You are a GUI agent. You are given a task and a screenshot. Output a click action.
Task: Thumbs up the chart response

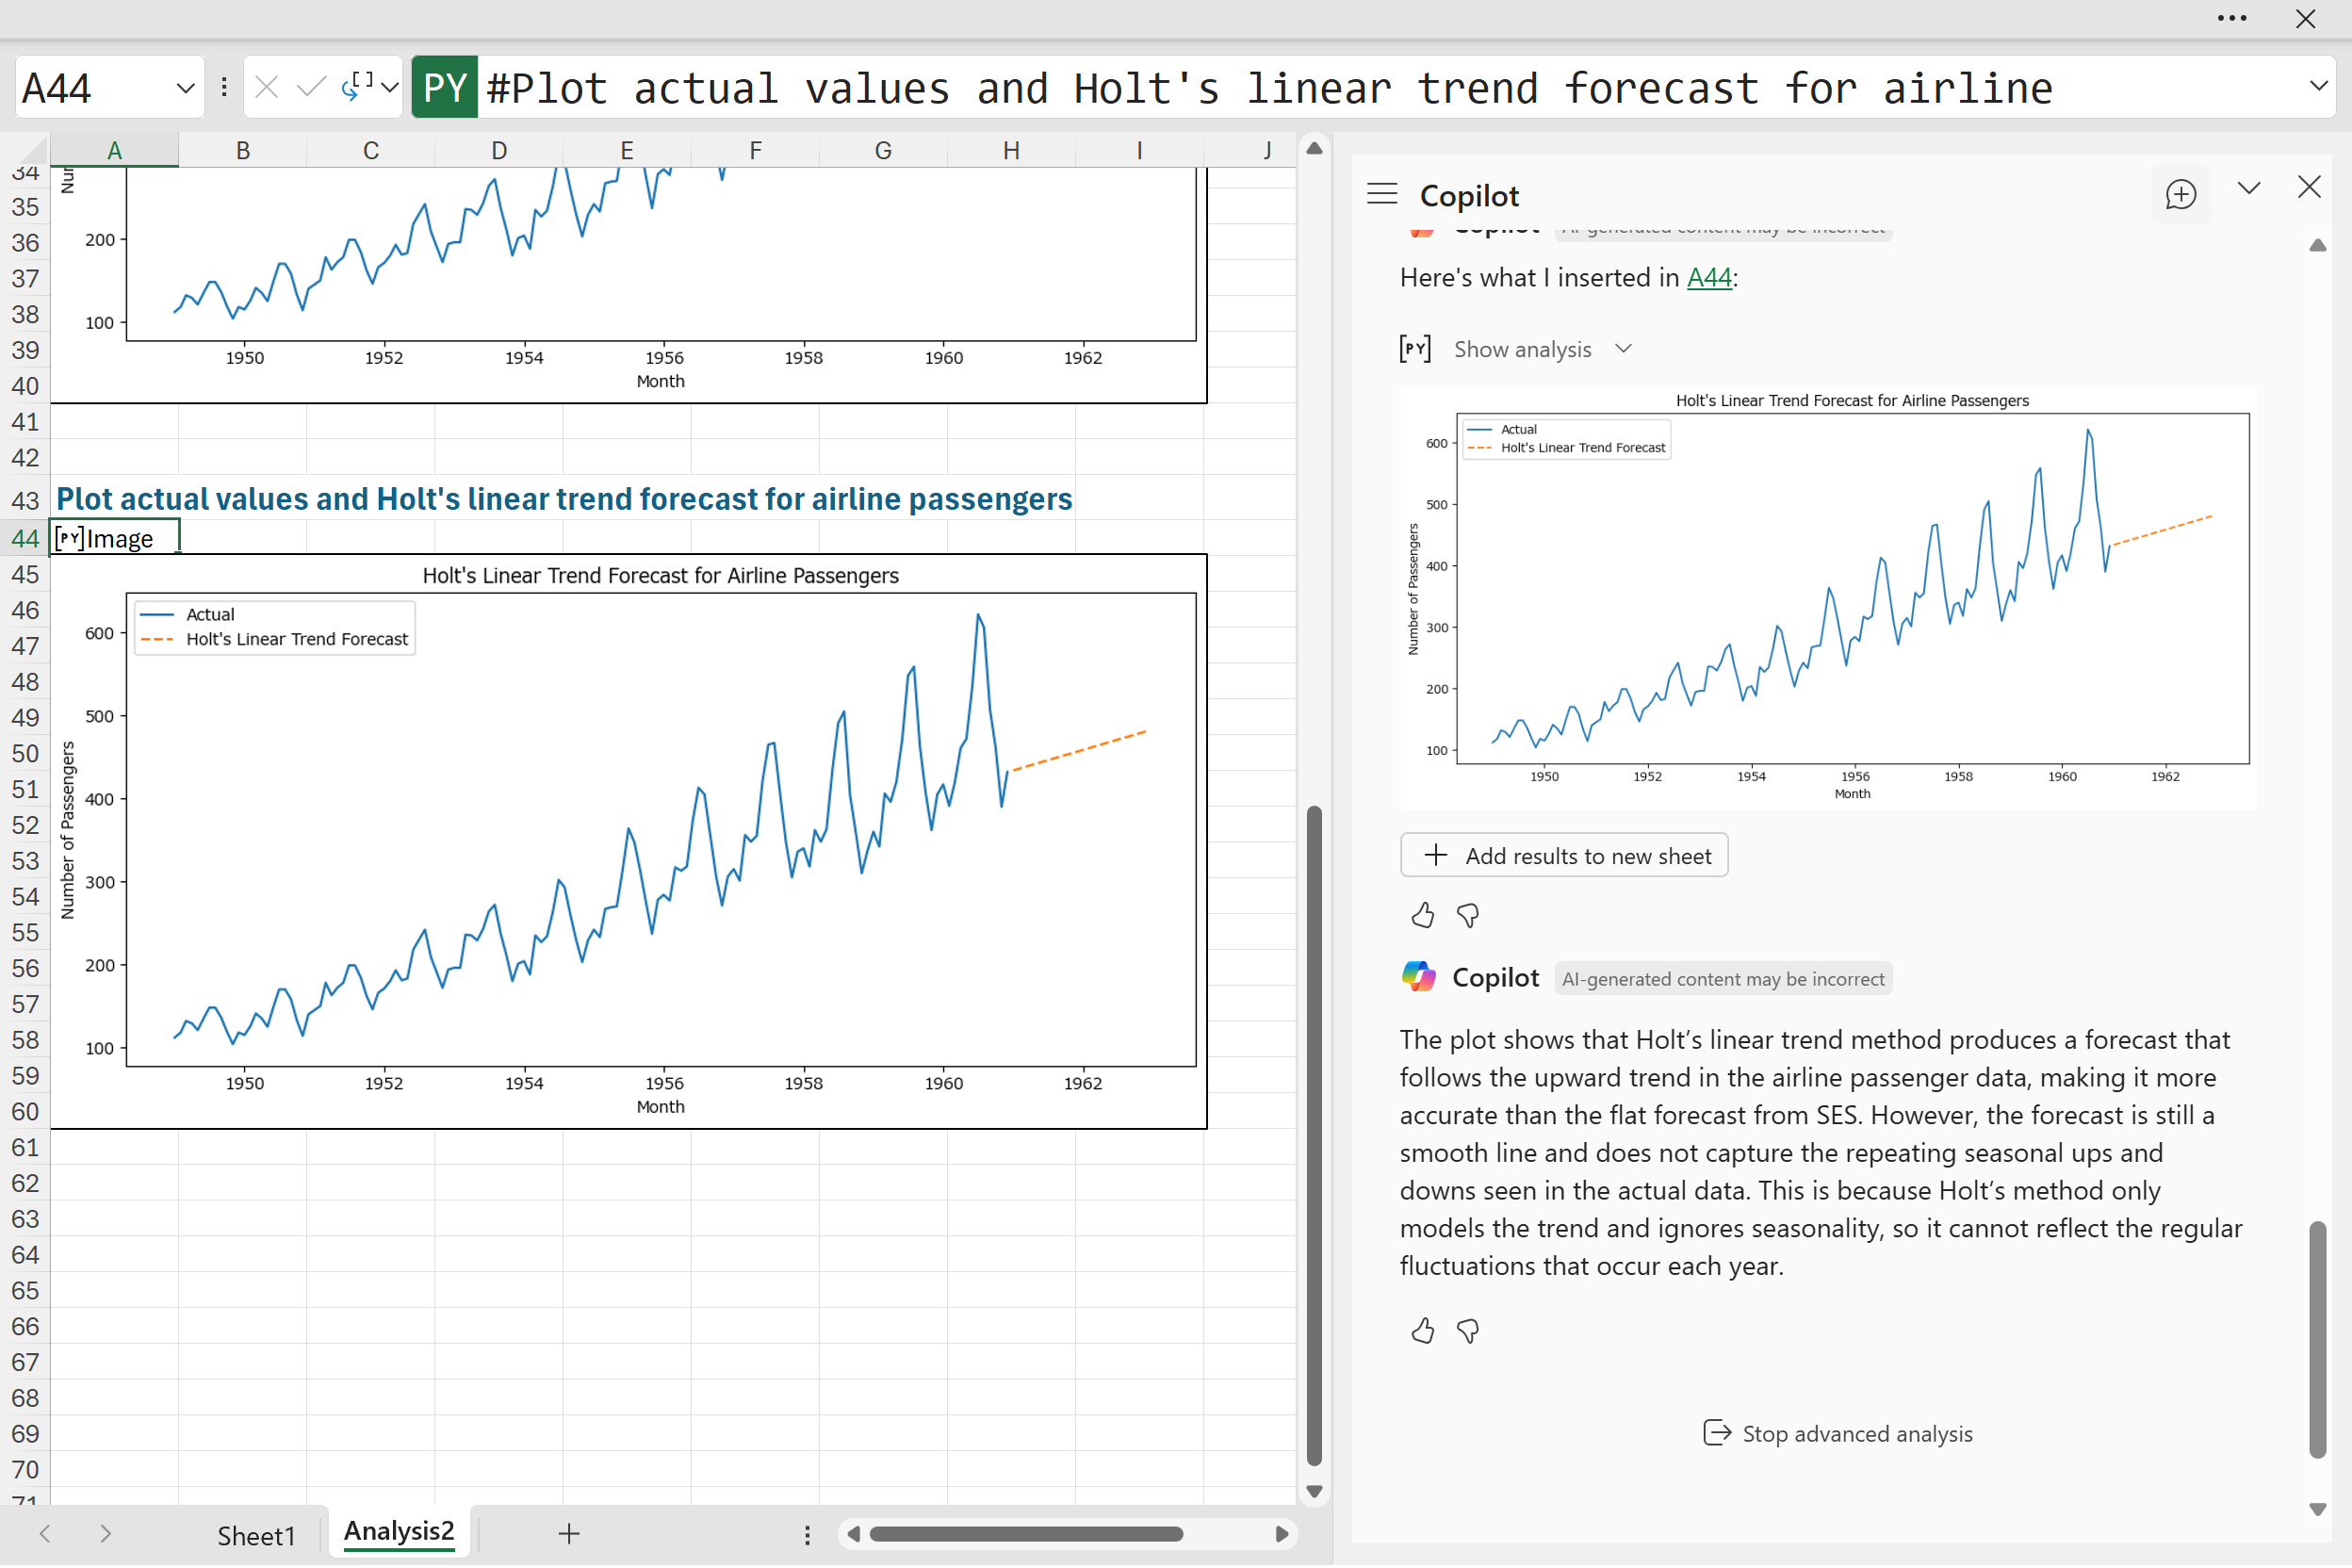point(1422,915)
